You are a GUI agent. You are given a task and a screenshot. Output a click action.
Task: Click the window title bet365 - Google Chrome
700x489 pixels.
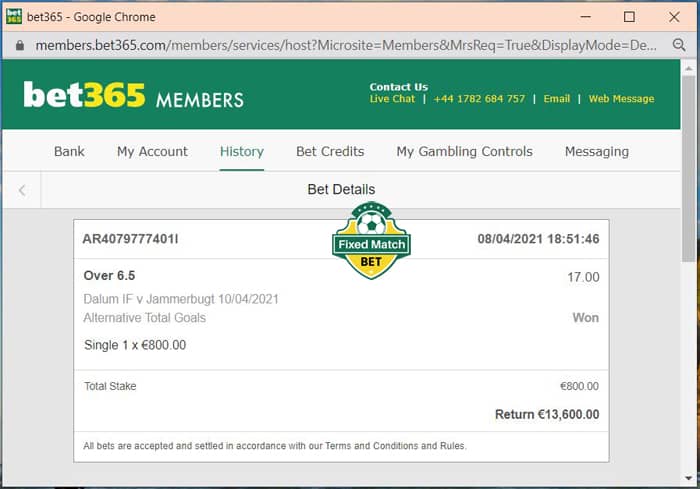[91, 17]
